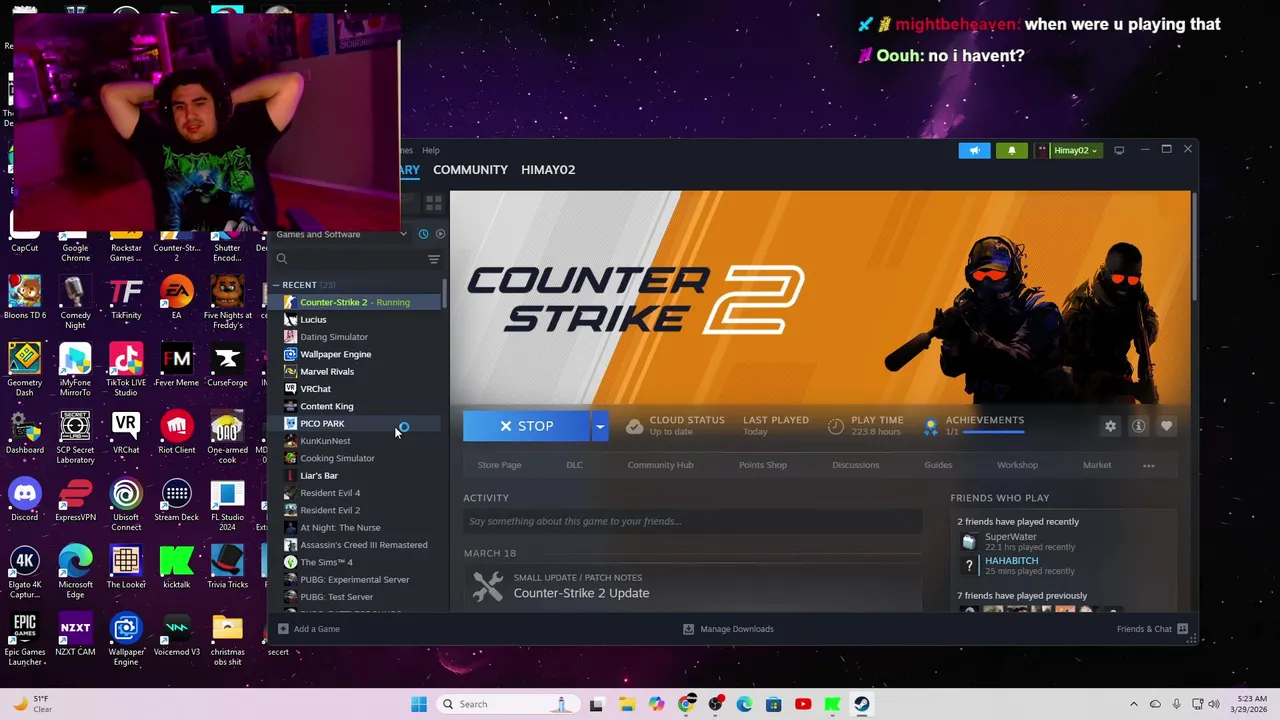Viewport: 1280px width, 720px height.
Task: Open the Discord desktop shortcut
Action: coord(25,500)
